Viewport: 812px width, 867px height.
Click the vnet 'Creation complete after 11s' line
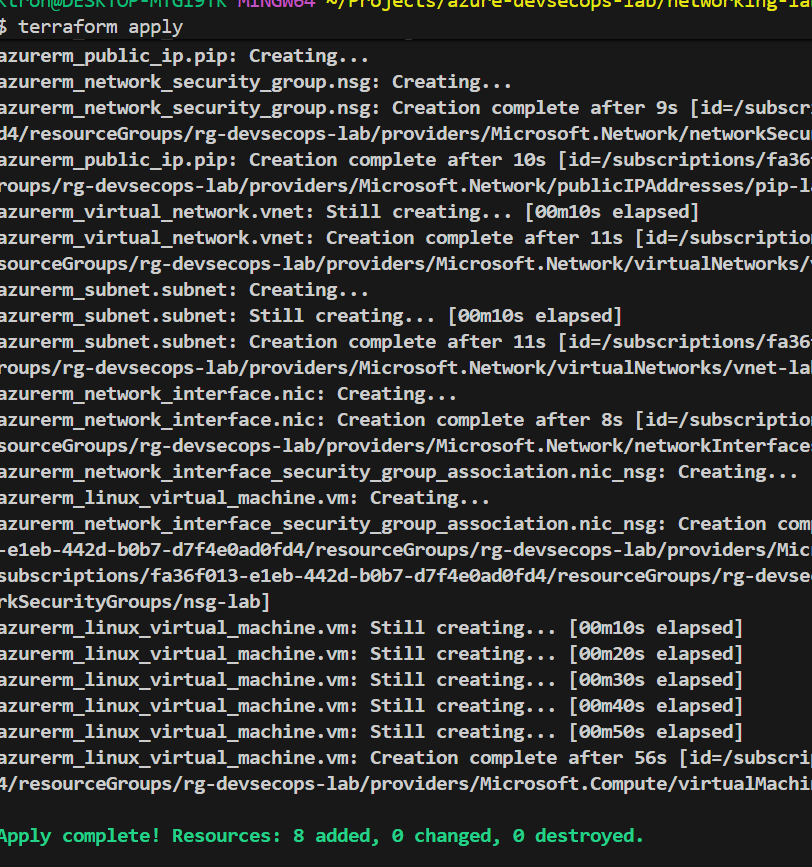coord(400,238)
